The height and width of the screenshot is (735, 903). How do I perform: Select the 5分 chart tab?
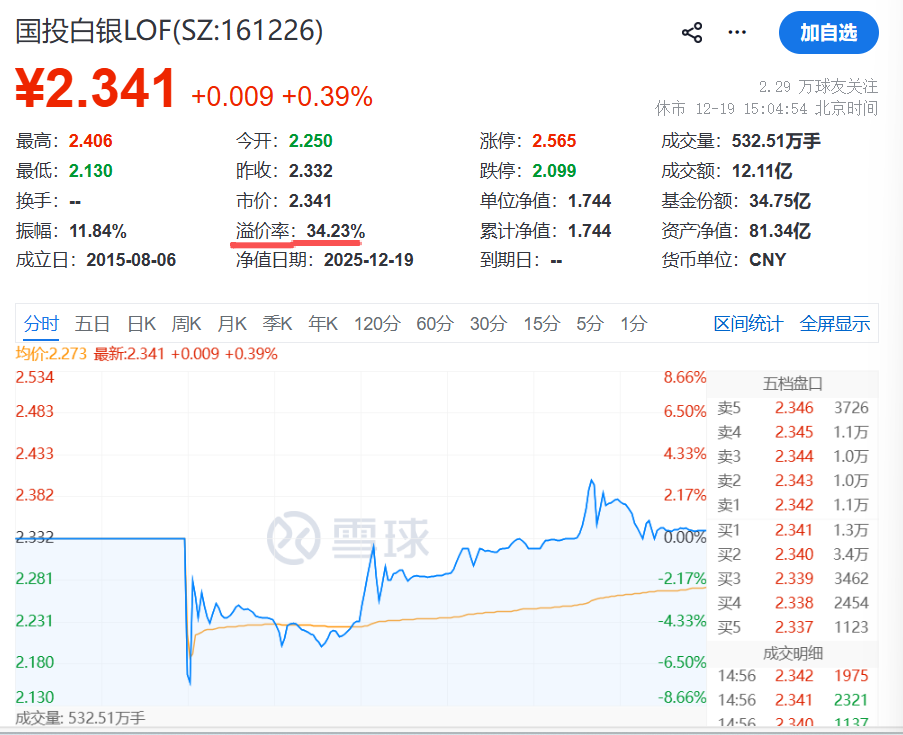[x=590, y=323]
